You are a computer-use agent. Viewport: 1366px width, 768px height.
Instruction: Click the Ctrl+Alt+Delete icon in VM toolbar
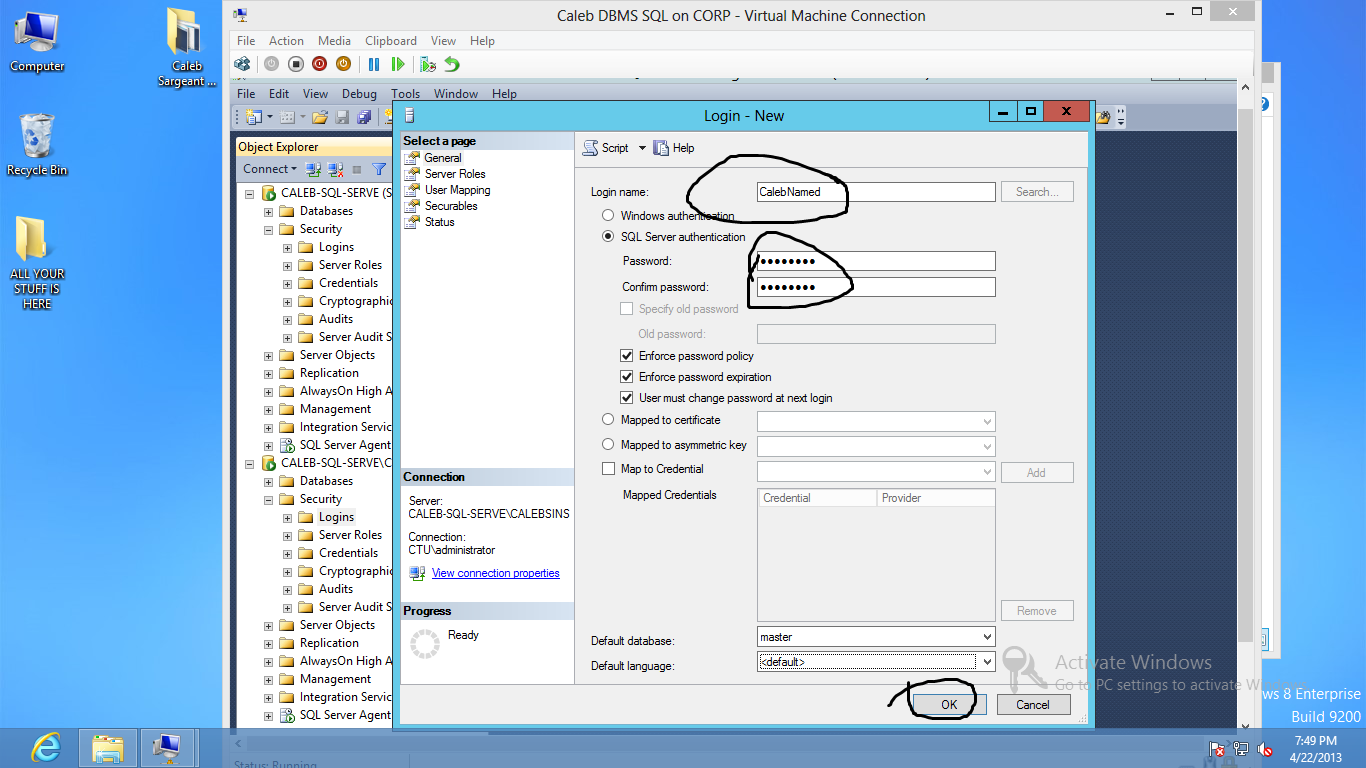pyautogui.click(x=242, y=64)
